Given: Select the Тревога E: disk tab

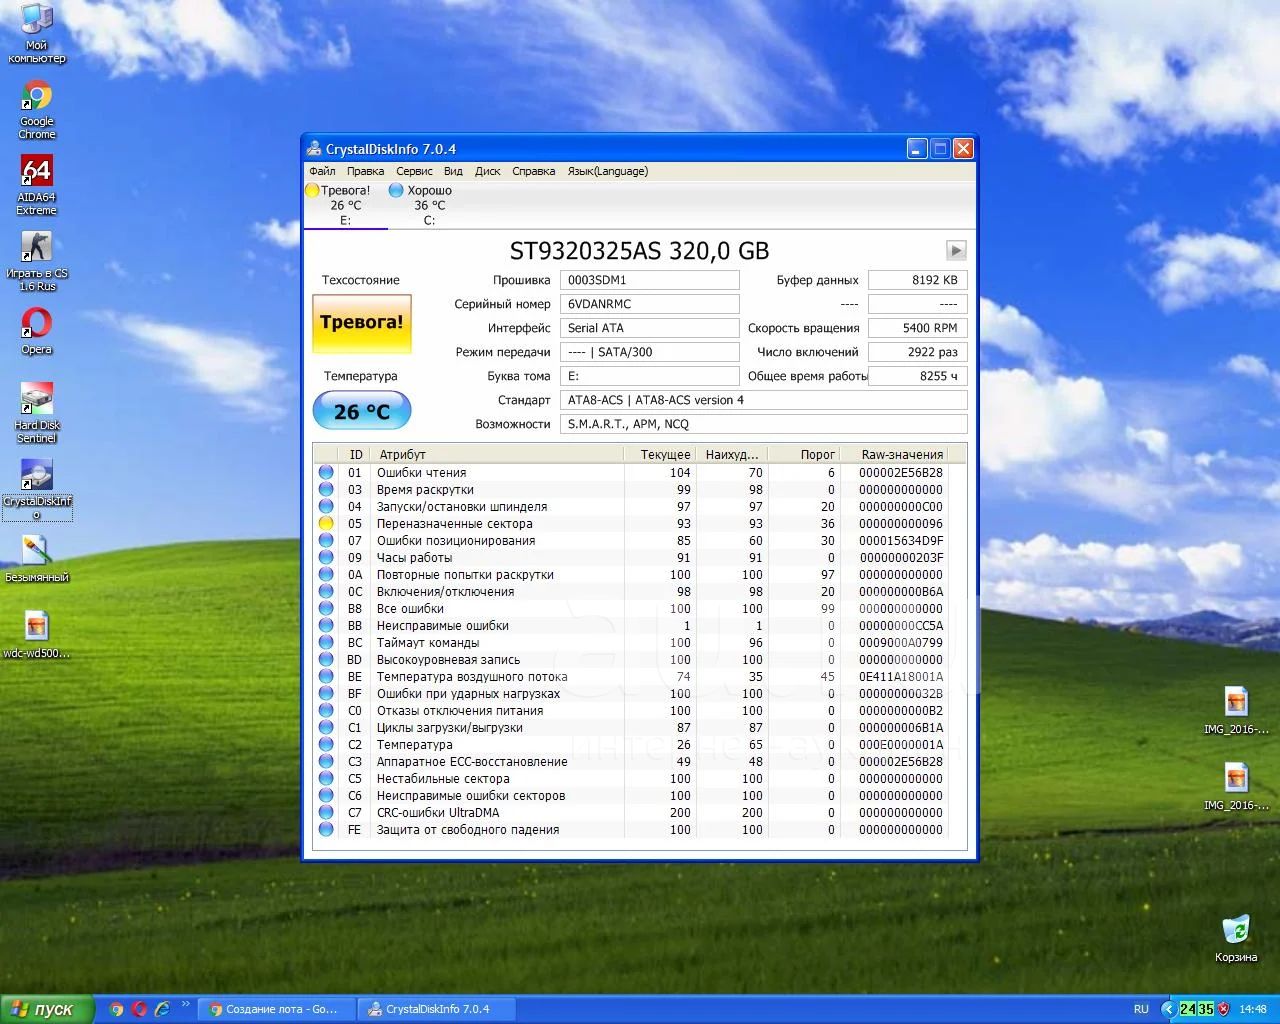Looking at the screenshot, I should coord(345,205).
